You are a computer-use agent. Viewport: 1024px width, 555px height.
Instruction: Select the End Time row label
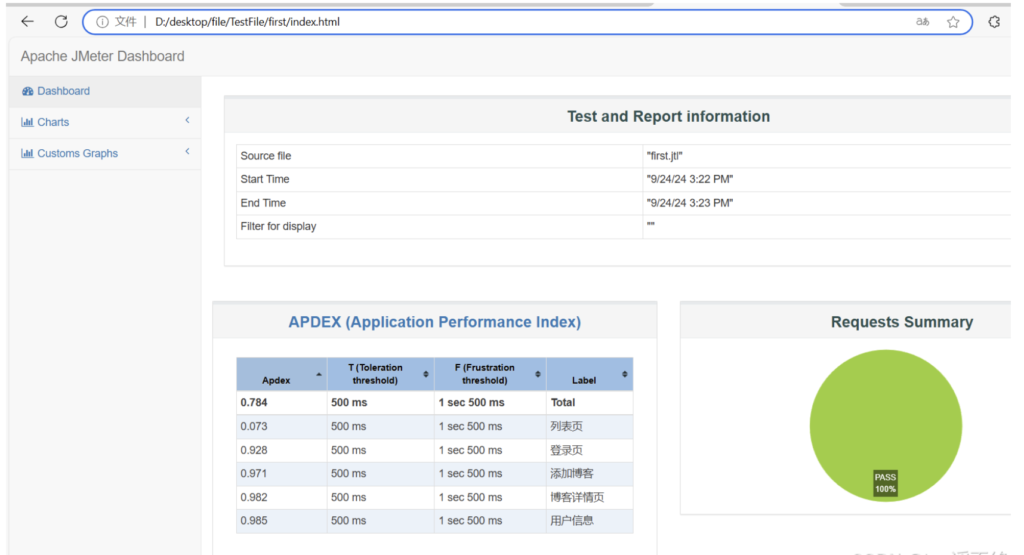[x=263, y=203]
